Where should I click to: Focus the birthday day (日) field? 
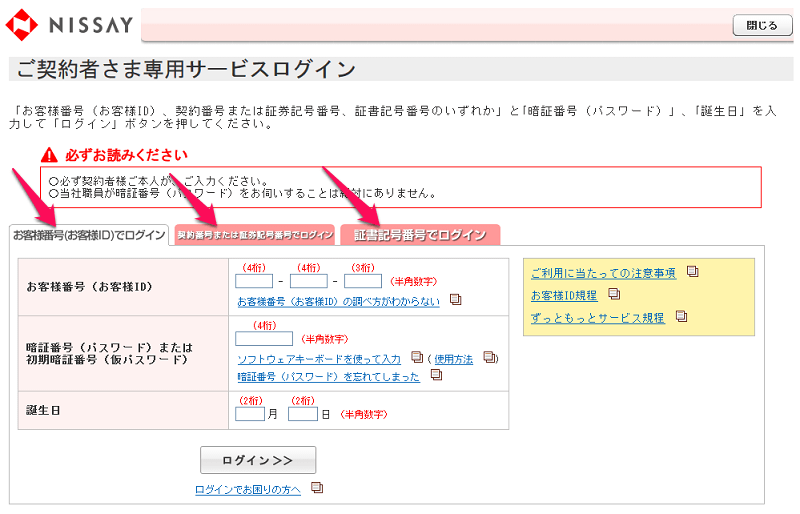pos(303,414)
